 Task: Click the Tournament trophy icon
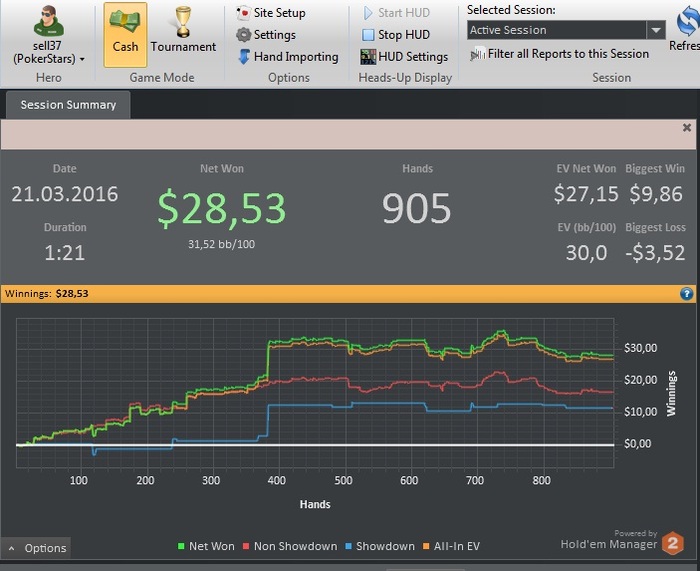point(183,21)
